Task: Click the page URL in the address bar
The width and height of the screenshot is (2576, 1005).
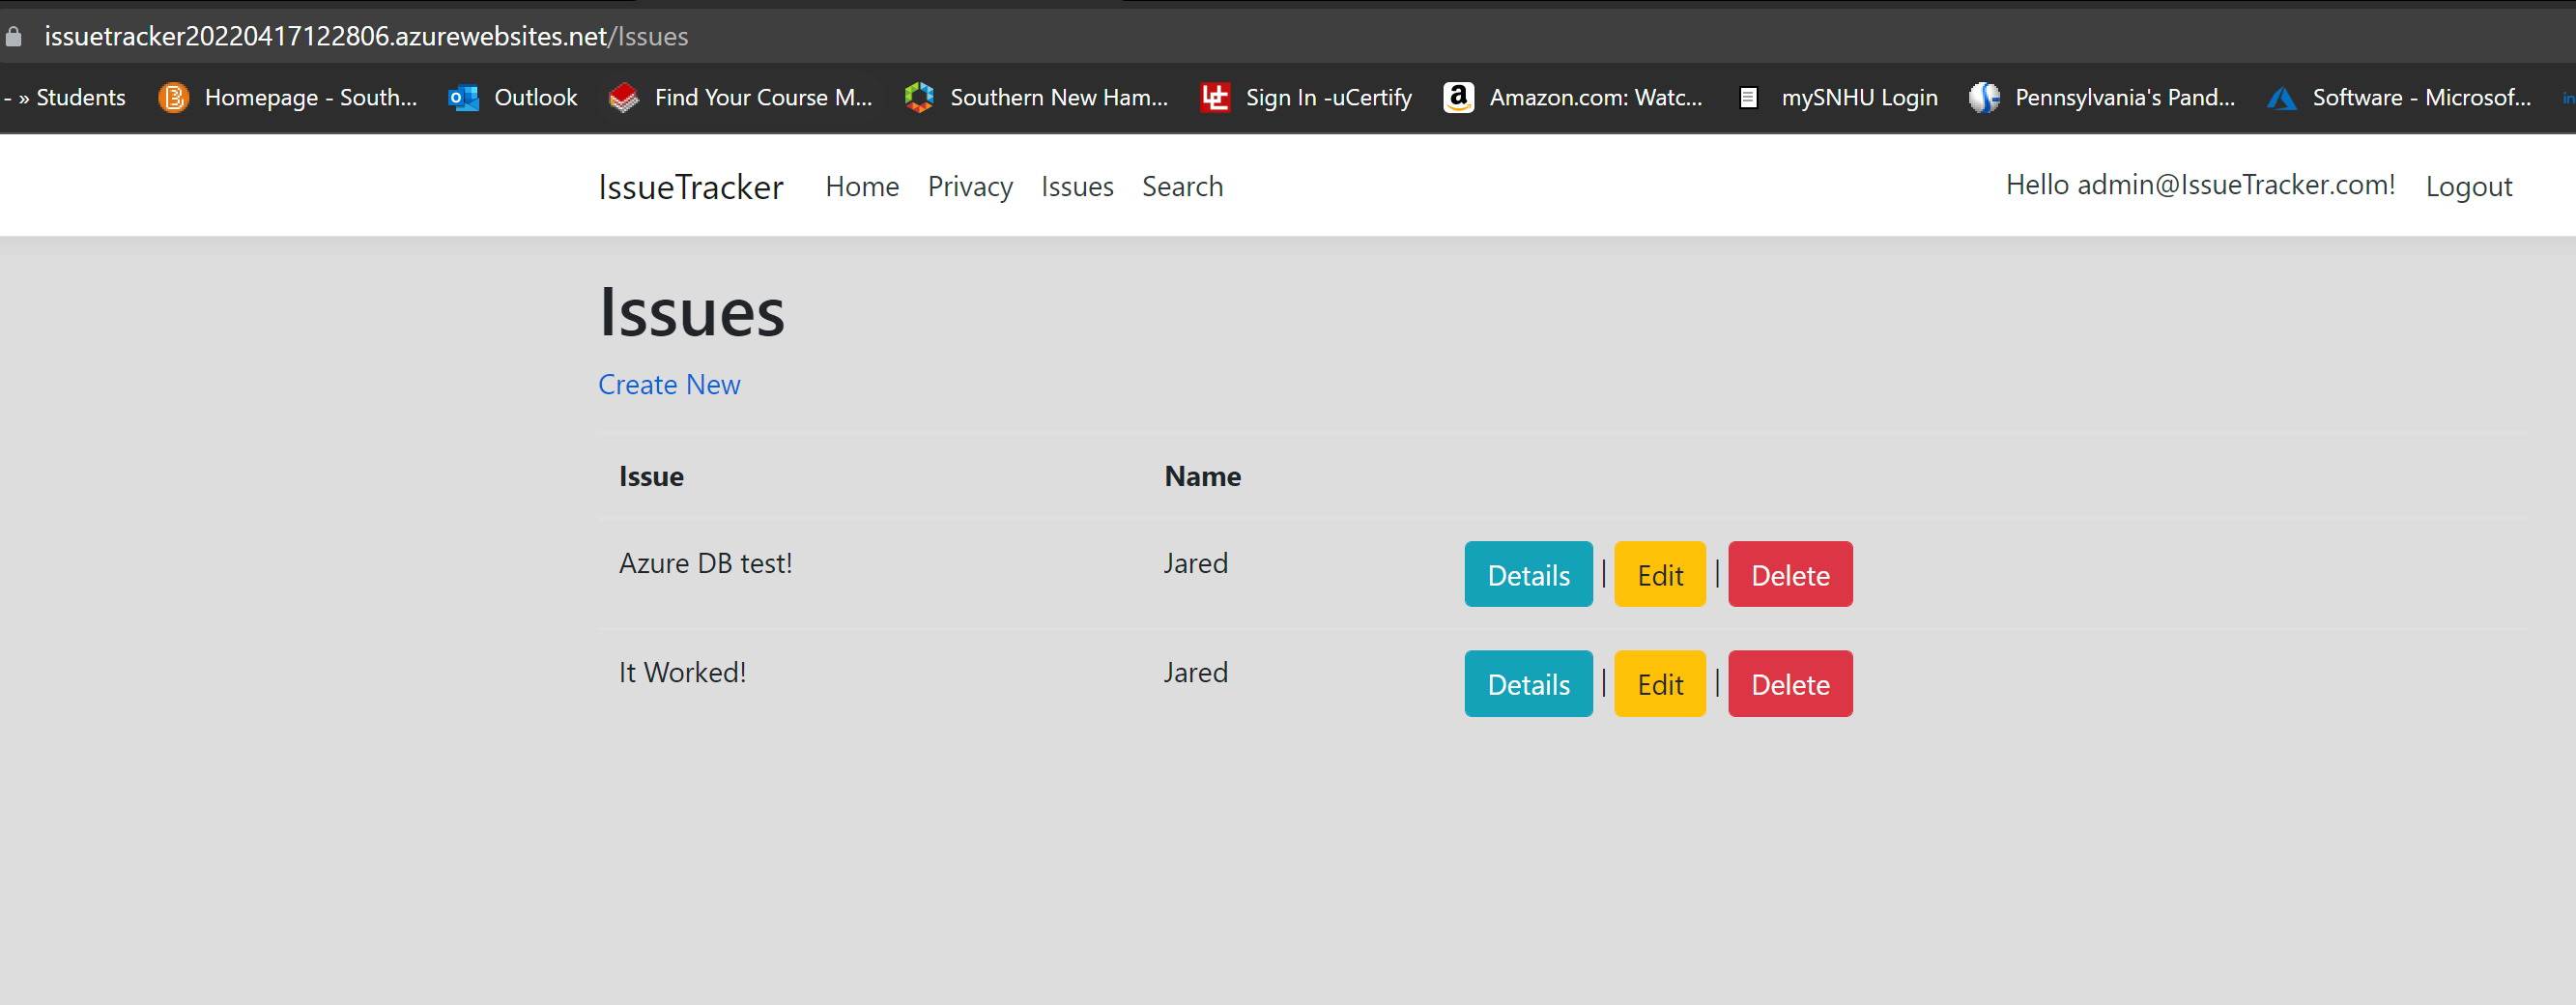Action: pos(366,37)
